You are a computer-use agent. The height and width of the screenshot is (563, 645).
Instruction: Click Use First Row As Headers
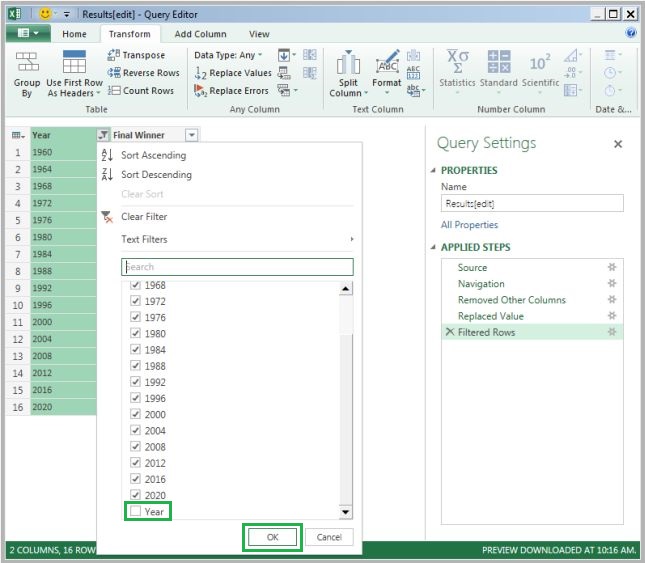tap(74, 74)
